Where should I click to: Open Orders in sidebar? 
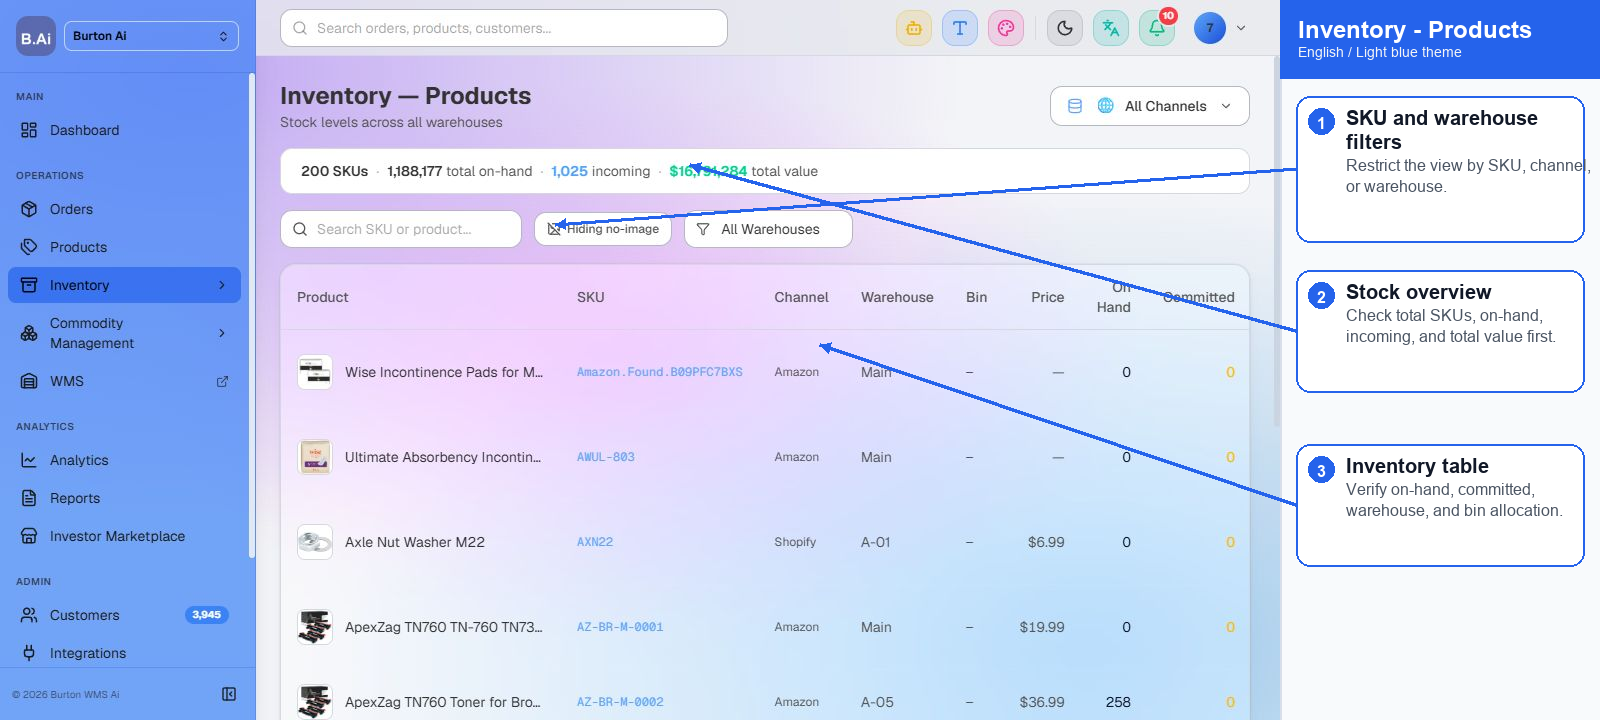124,209
